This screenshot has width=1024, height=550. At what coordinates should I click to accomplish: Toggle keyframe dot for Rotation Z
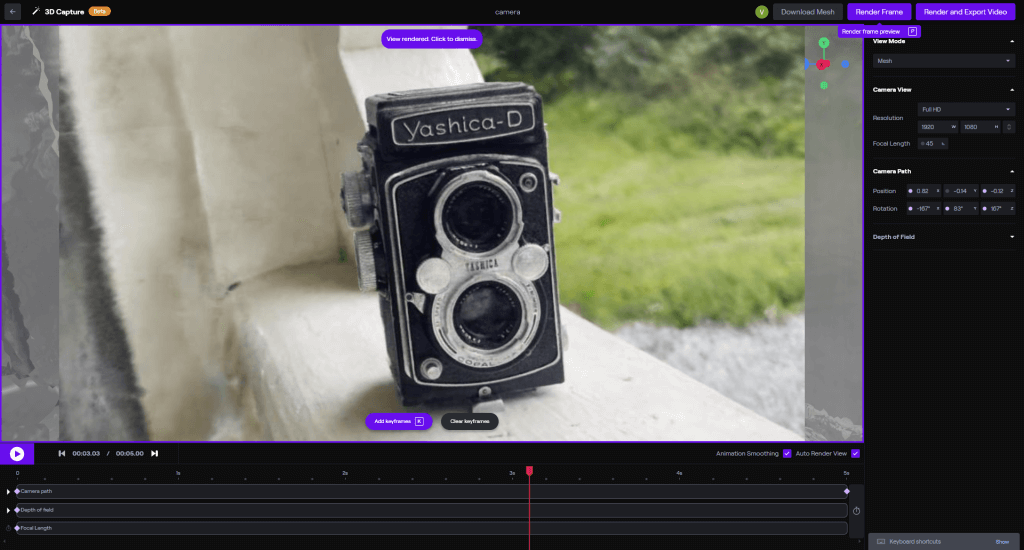pos(985,209)
